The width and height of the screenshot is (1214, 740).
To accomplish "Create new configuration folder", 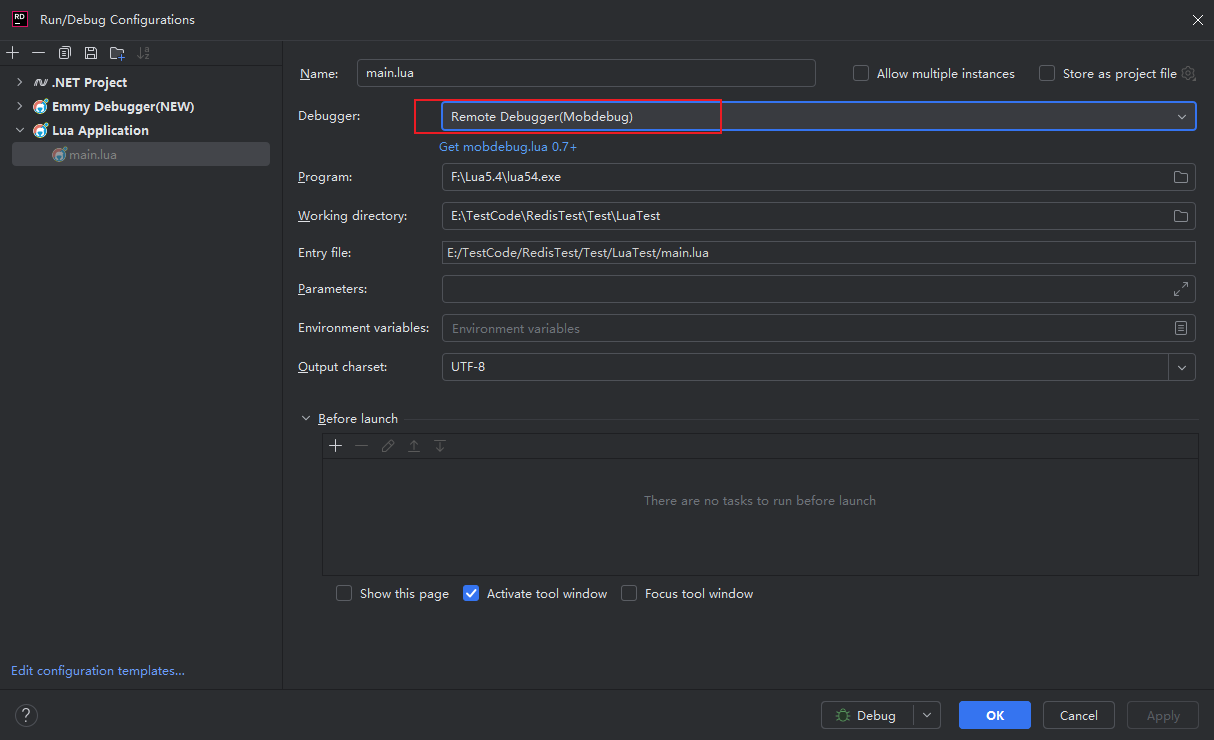I will pyautogui.click(x=117, y=53).
